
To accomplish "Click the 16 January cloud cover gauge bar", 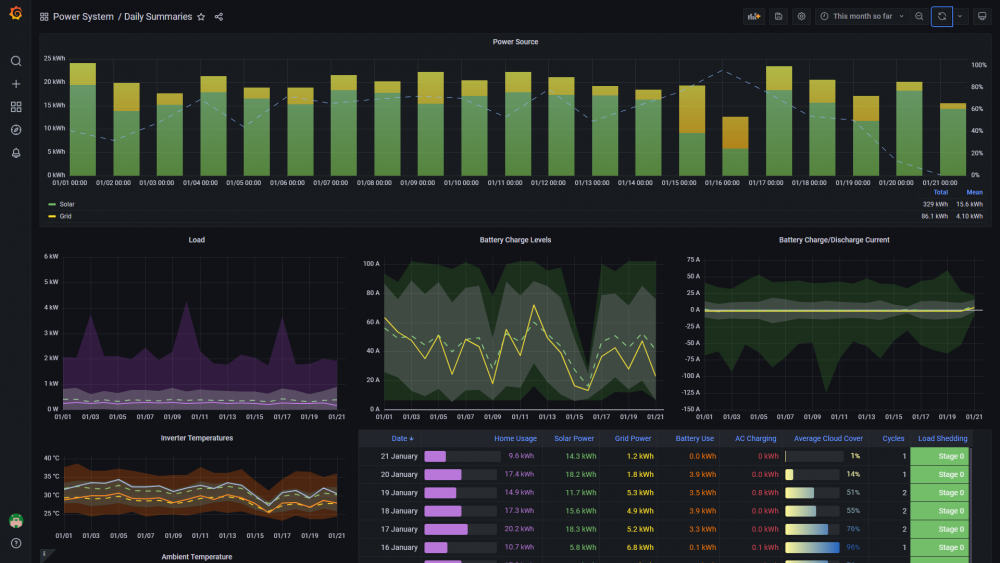I will (x=812, y=548).
